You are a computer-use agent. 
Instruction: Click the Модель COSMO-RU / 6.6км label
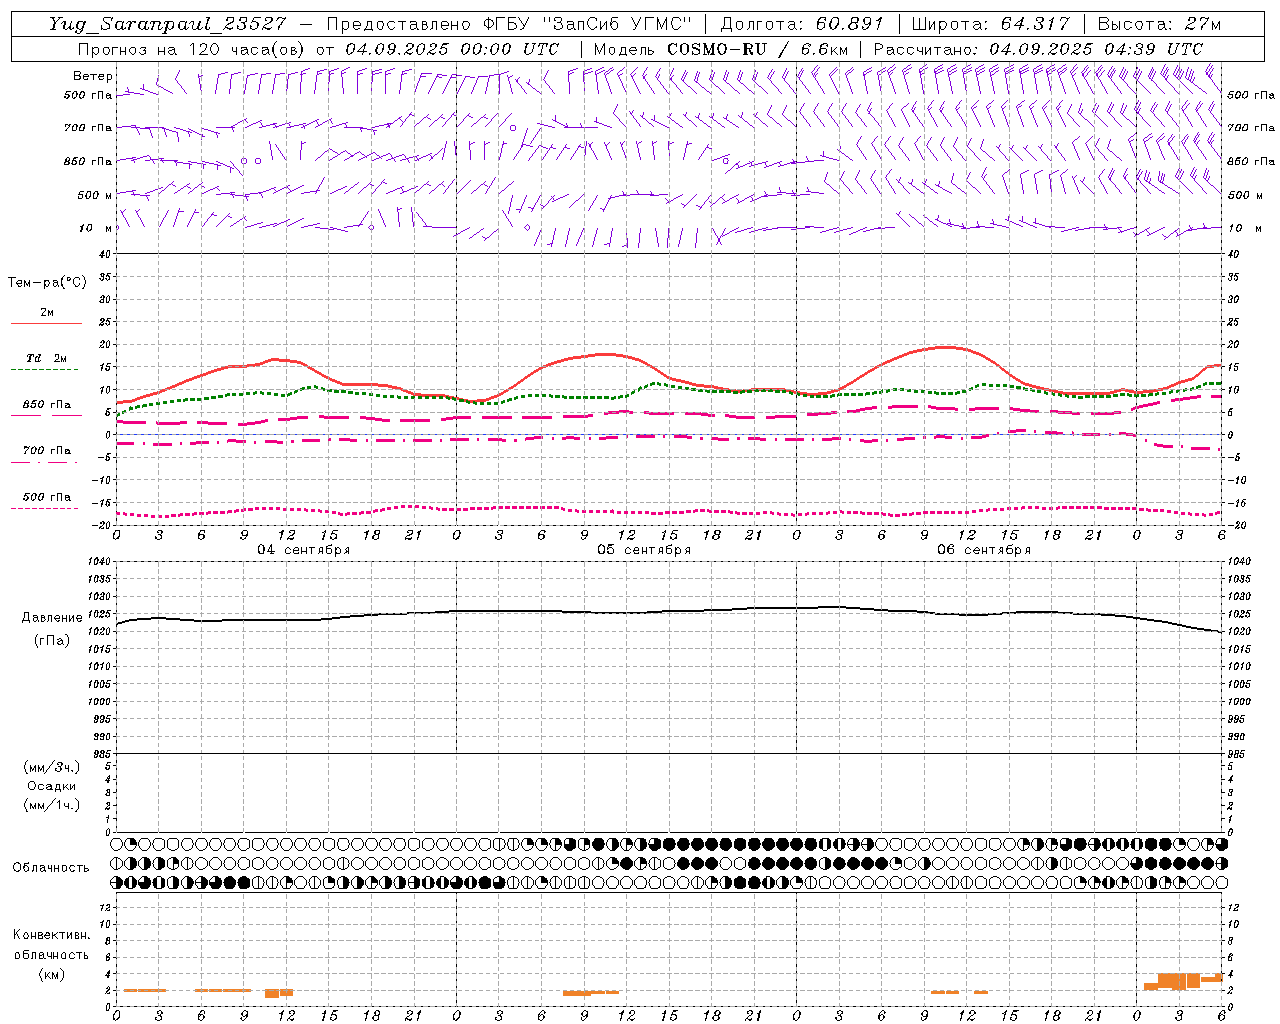point(720,49)
